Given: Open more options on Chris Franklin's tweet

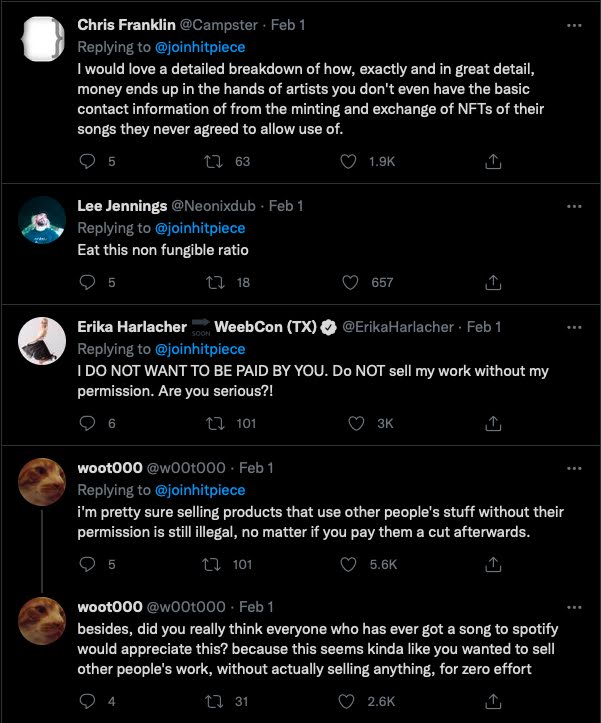Looking at the screenshot, I should tap(574, 24).
